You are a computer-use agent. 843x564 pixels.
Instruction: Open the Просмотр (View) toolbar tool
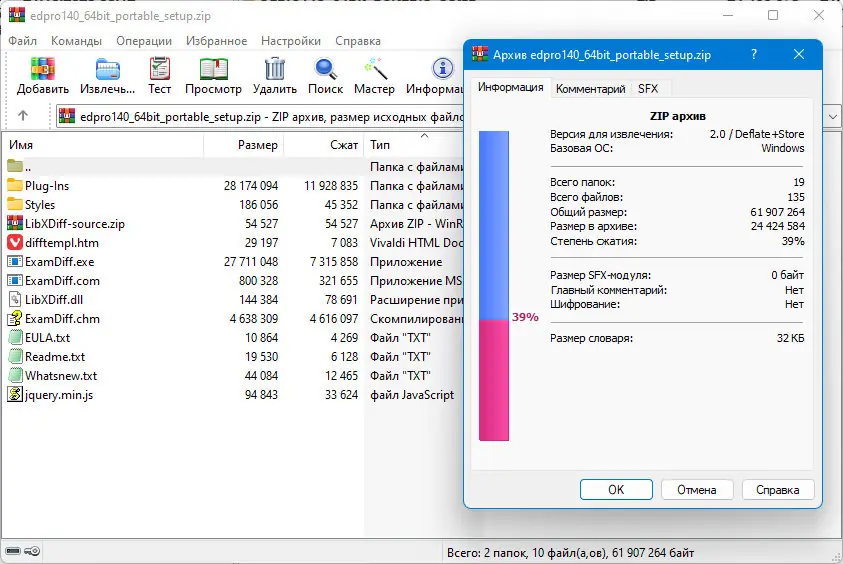tap(213, 69)
